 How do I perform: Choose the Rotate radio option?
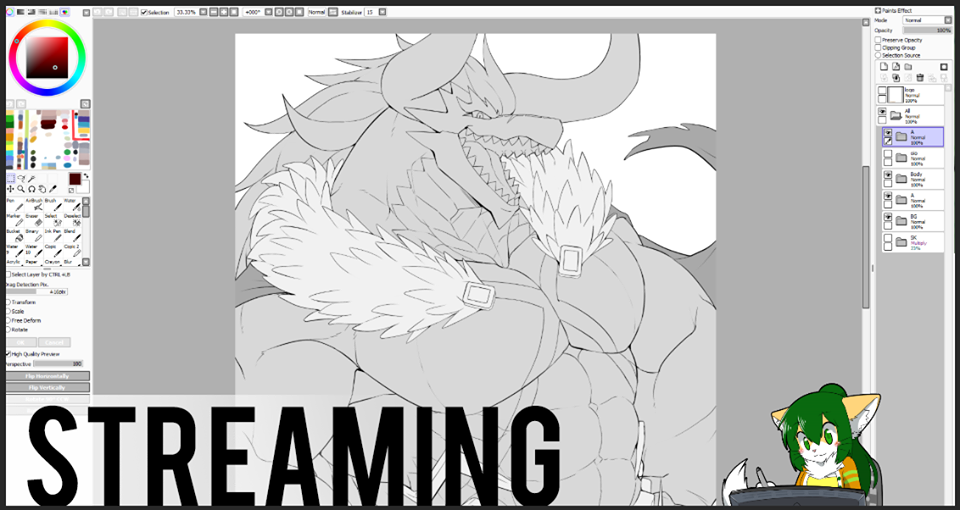click(9, 329)
